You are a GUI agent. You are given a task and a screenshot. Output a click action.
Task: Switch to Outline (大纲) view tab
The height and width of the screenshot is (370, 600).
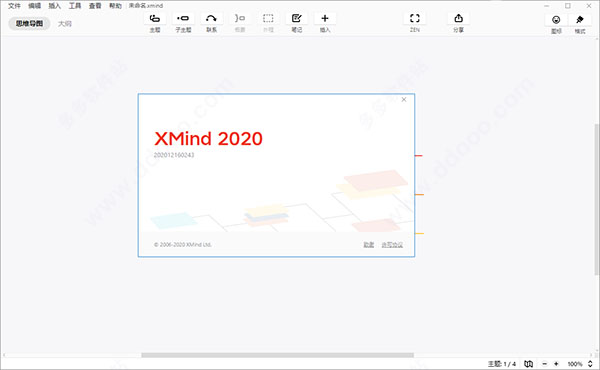(65, 24)
